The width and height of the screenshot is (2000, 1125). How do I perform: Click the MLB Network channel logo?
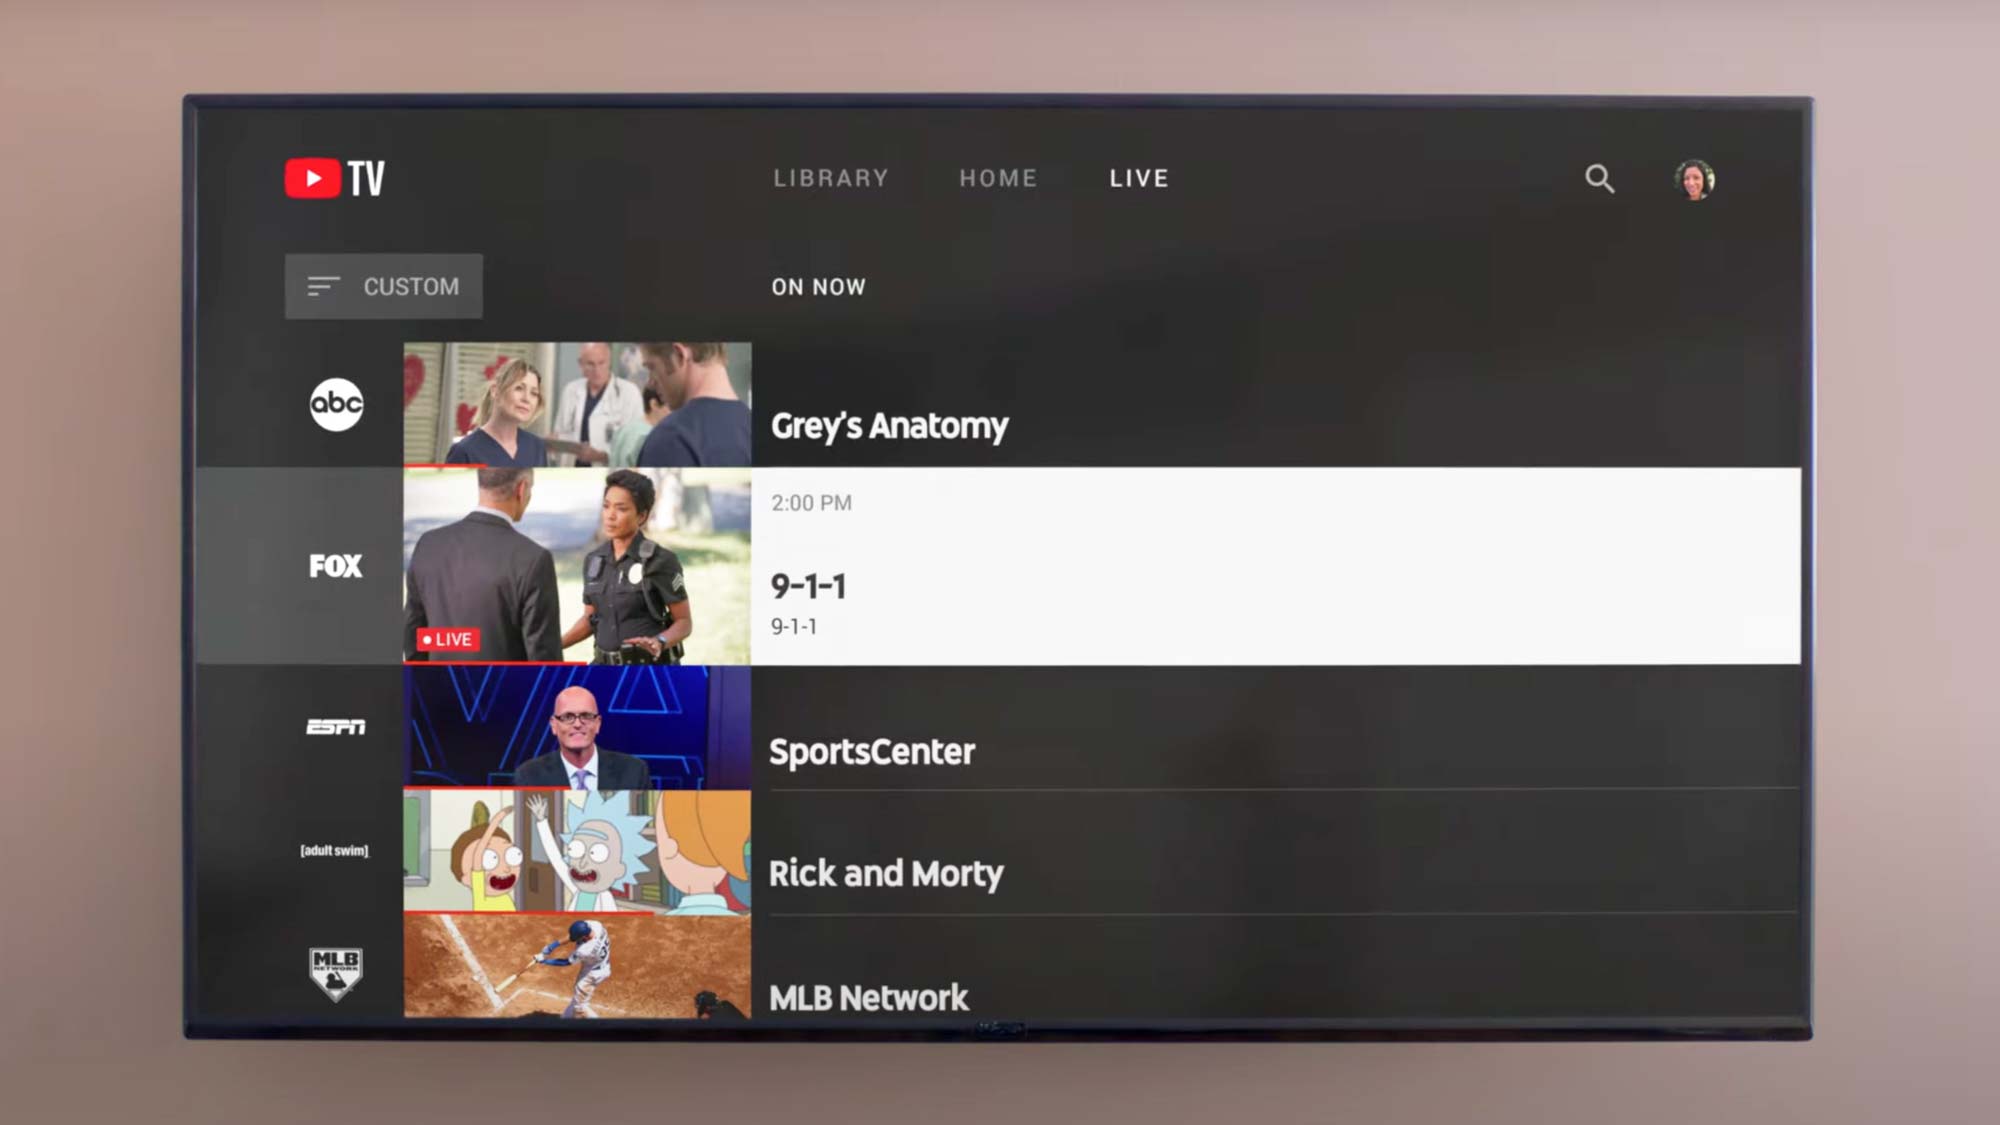335,975
